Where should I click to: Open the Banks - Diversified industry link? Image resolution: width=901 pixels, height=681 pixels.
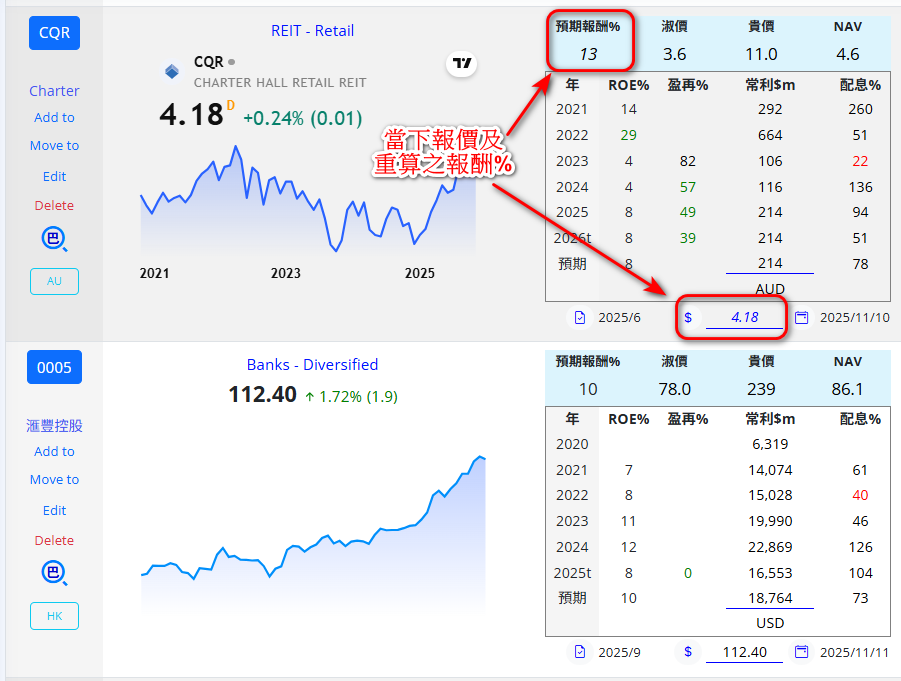pos(312,365)
